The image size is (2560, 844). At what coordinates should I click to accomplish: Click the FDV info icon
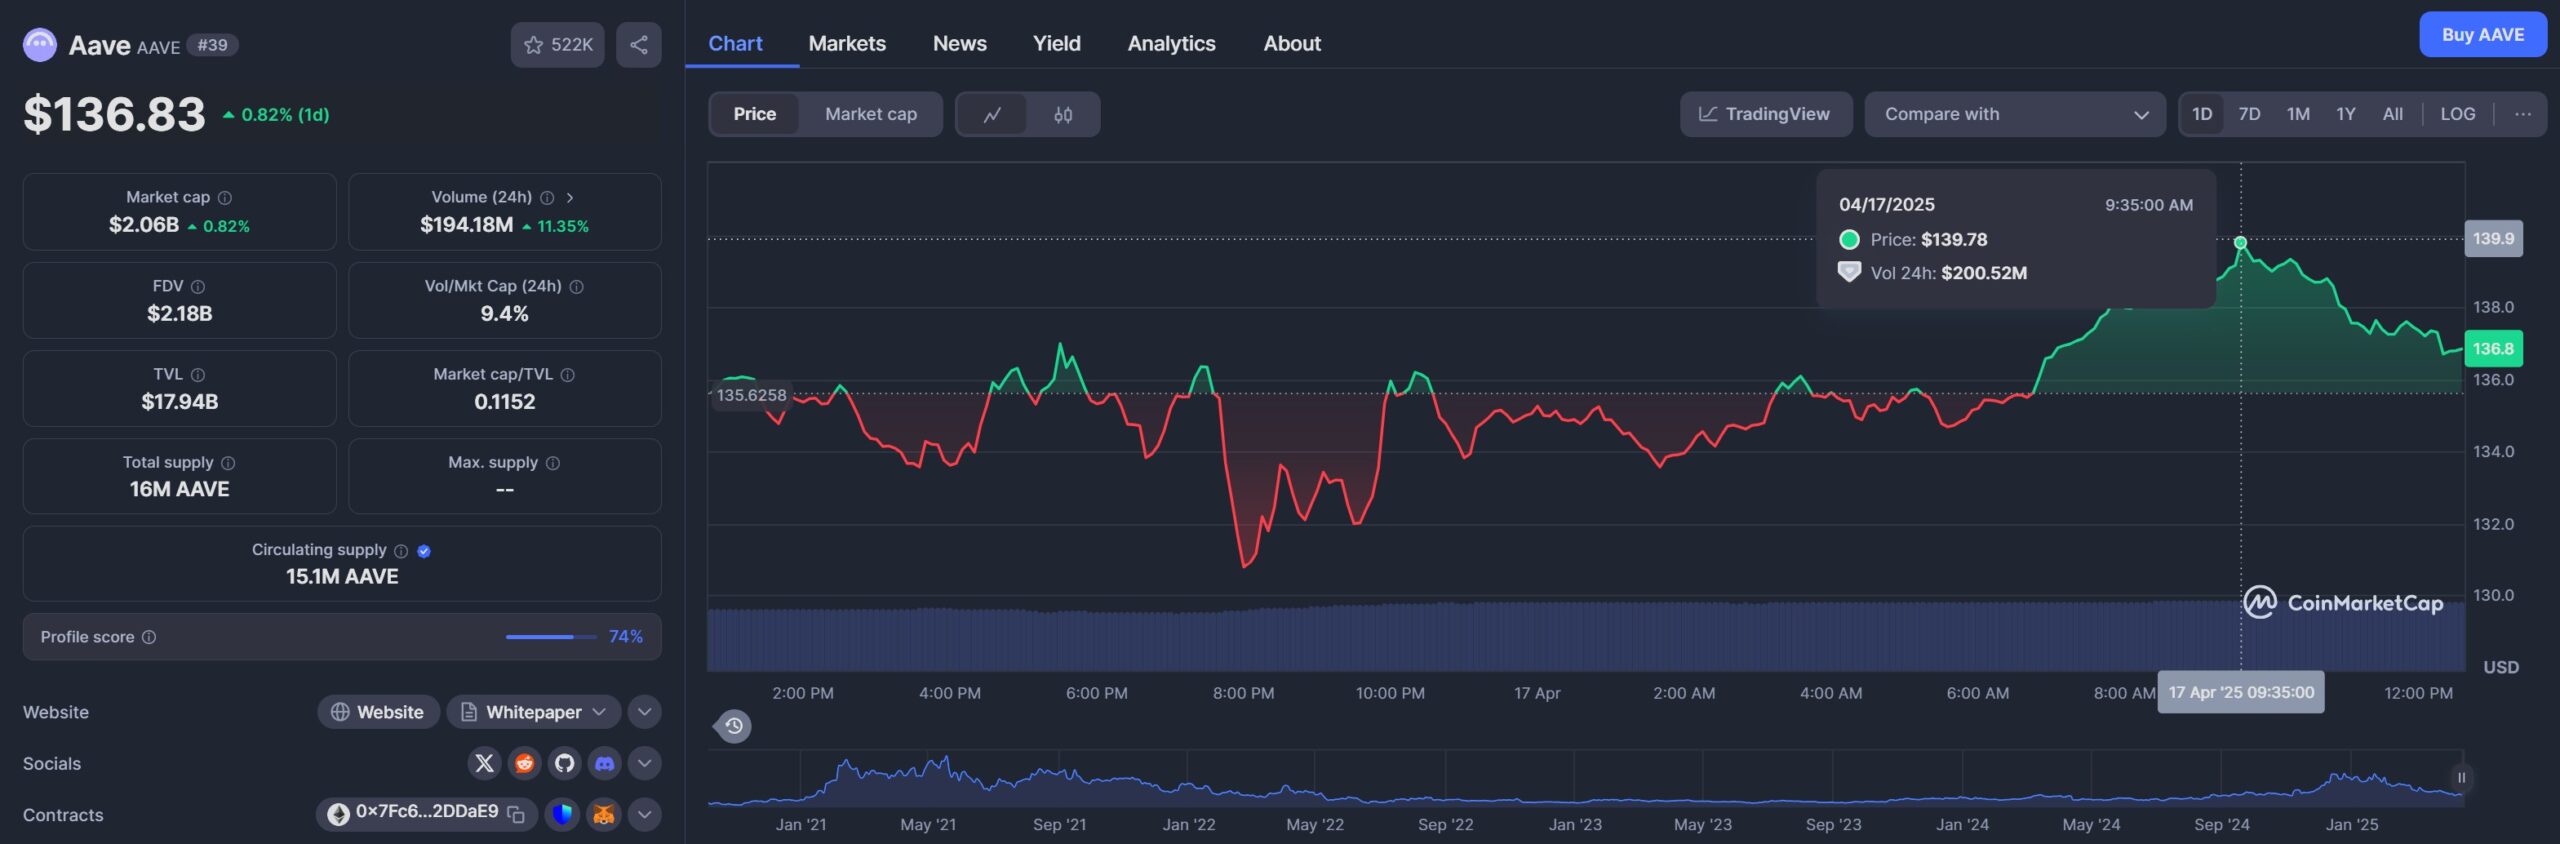coord(198,287)
